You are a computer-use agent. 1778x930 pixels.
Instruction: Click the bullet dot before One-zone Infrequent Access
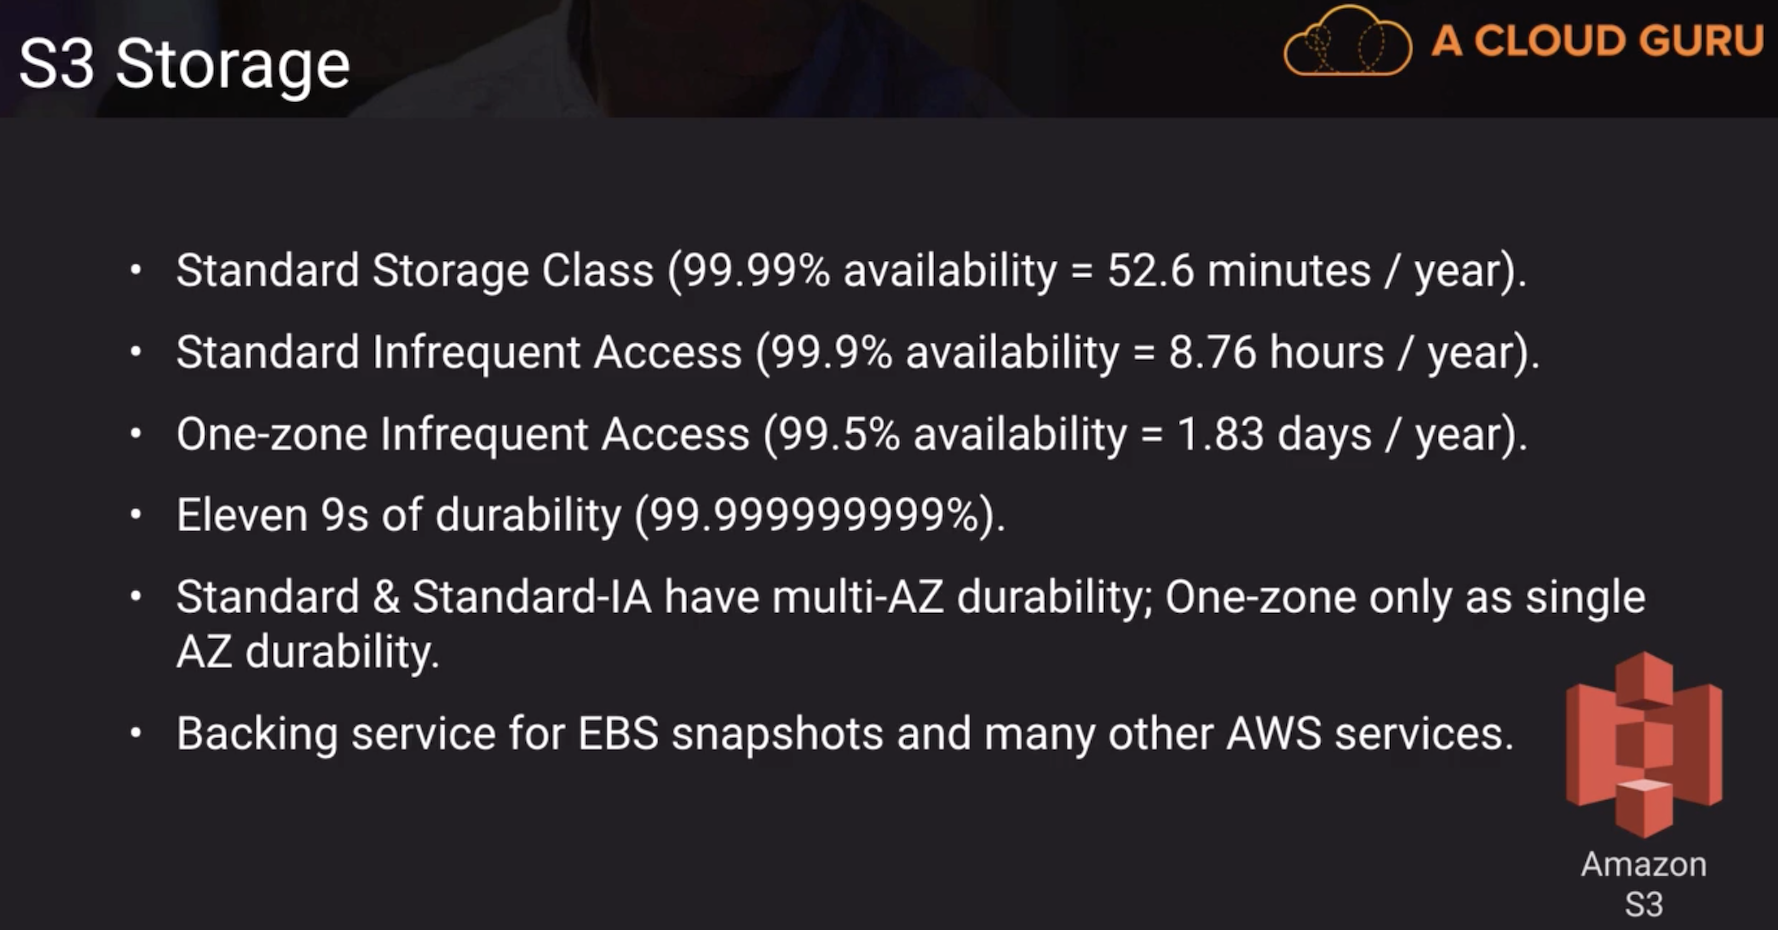pos(135,434)
